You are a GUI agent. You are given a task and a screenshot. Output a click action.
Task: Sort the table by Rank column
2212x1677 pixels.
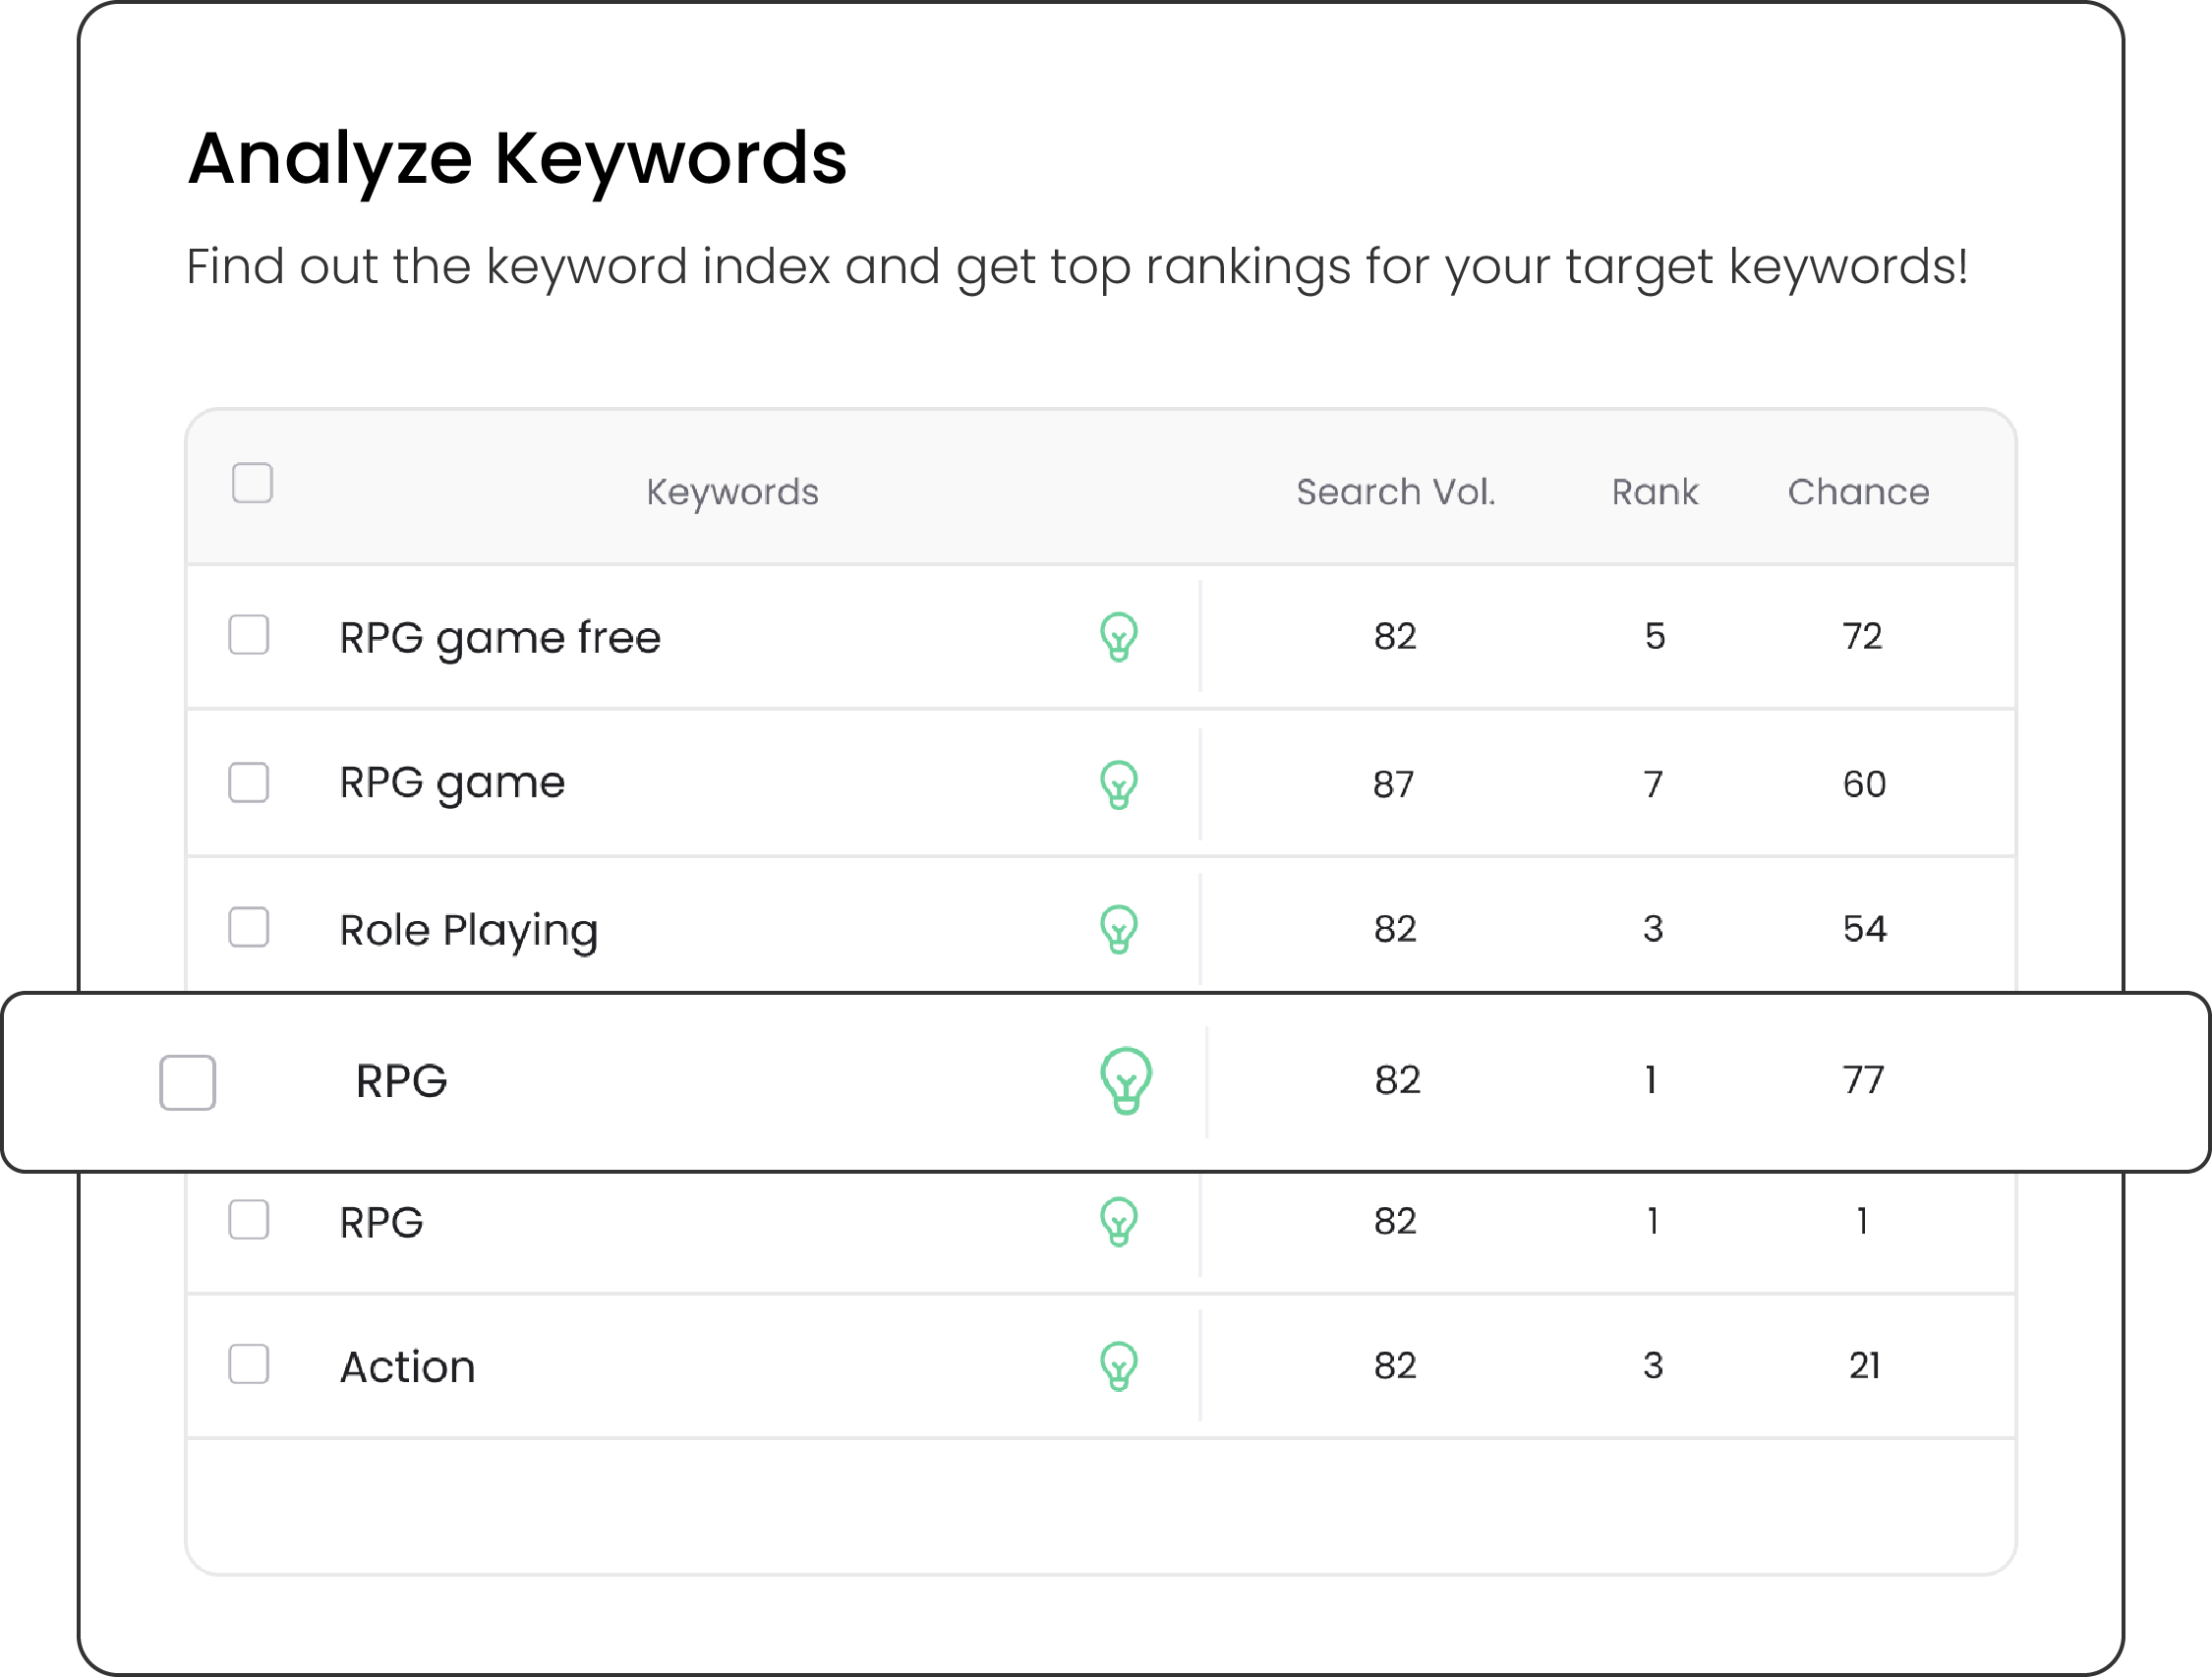click(1654, 492)
